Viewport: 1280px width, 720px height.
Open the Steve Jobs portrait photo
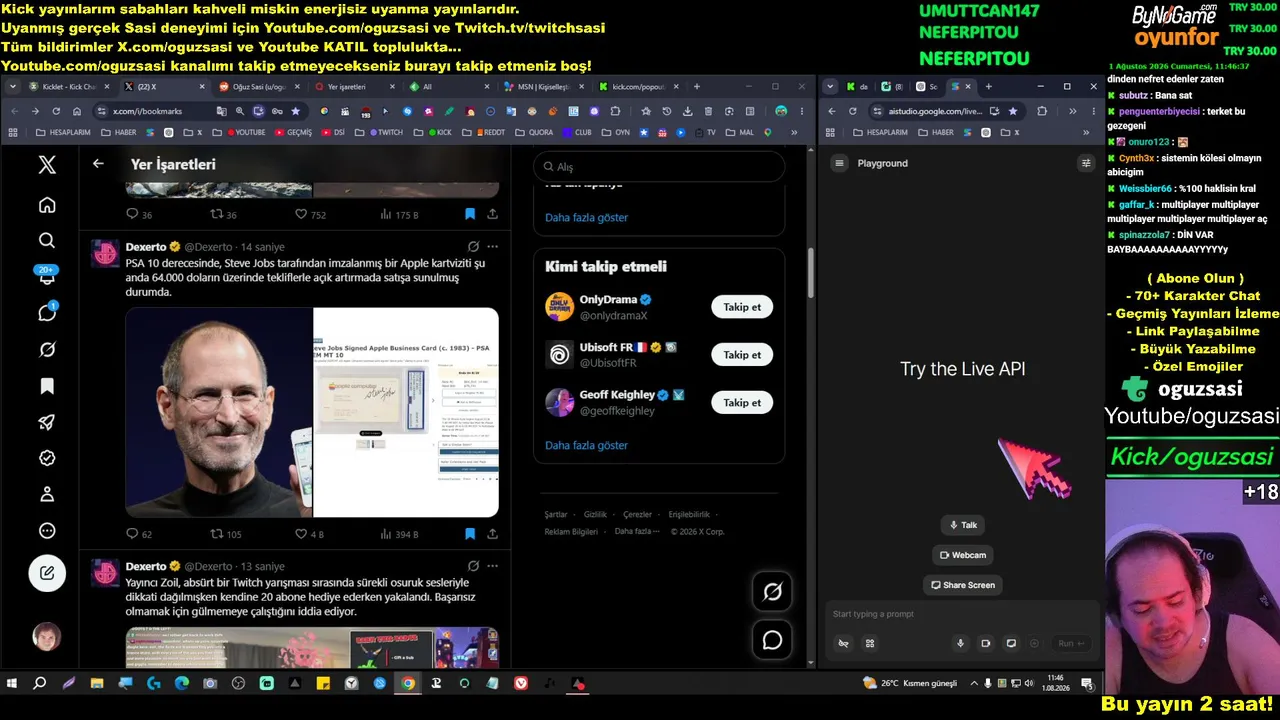tap(219, 412)
